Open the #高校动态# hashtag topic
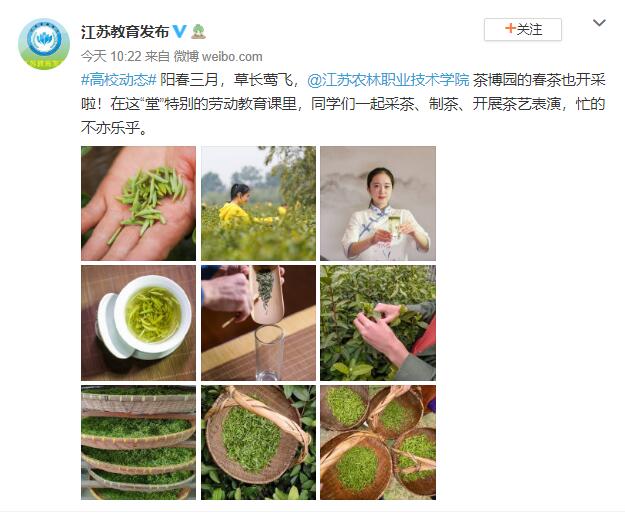 pyautogui.click(x=118, y=80)
